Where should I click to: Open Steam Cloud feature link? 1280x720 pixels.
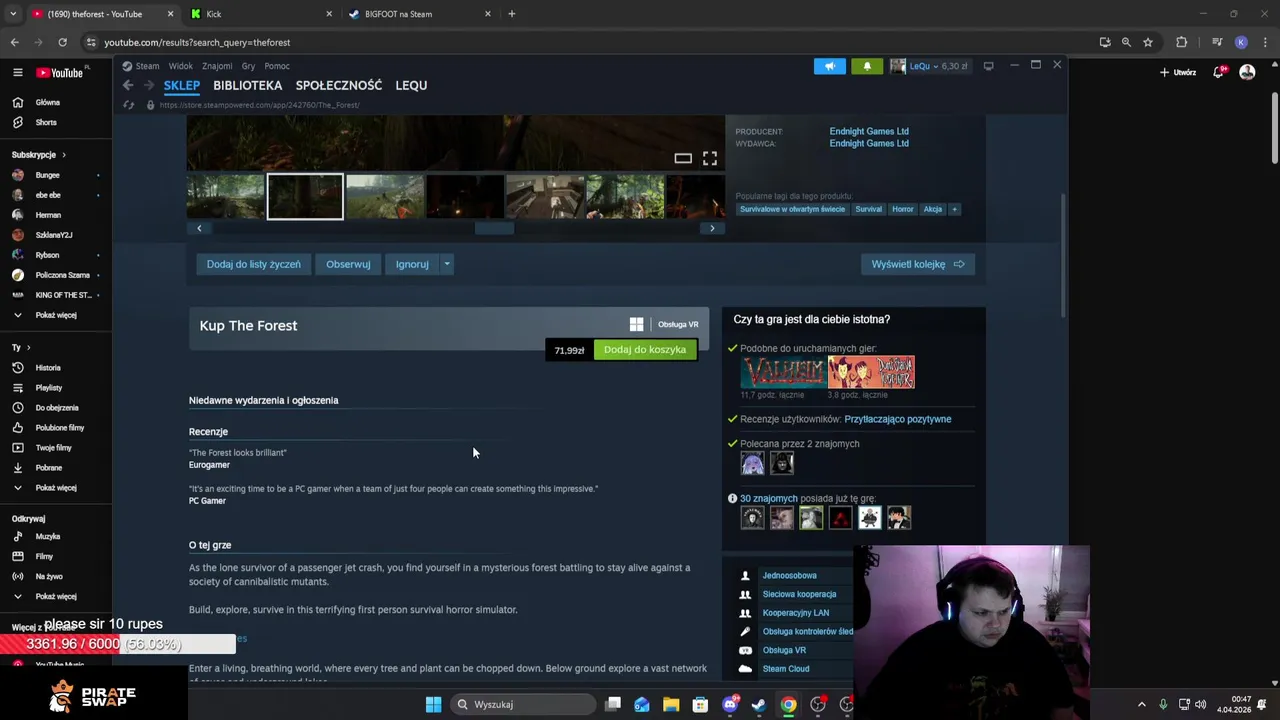tap(786, 669)
